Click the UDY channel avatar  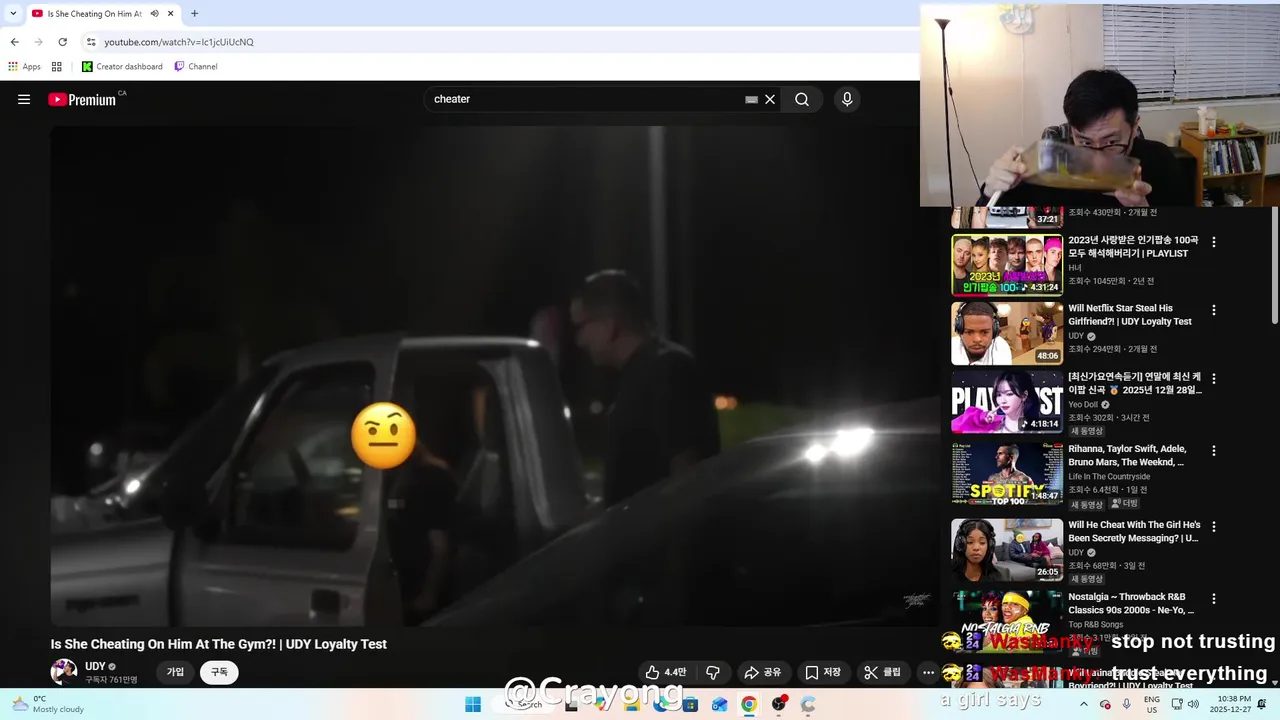(64, 672)
